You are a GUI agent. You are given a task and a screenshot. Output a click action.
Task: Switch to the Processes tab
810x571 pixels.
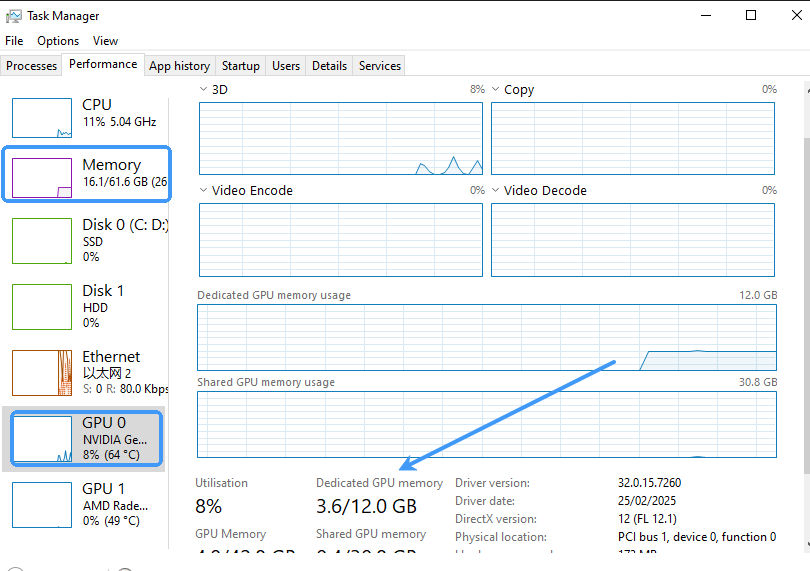tap(32, 66)
